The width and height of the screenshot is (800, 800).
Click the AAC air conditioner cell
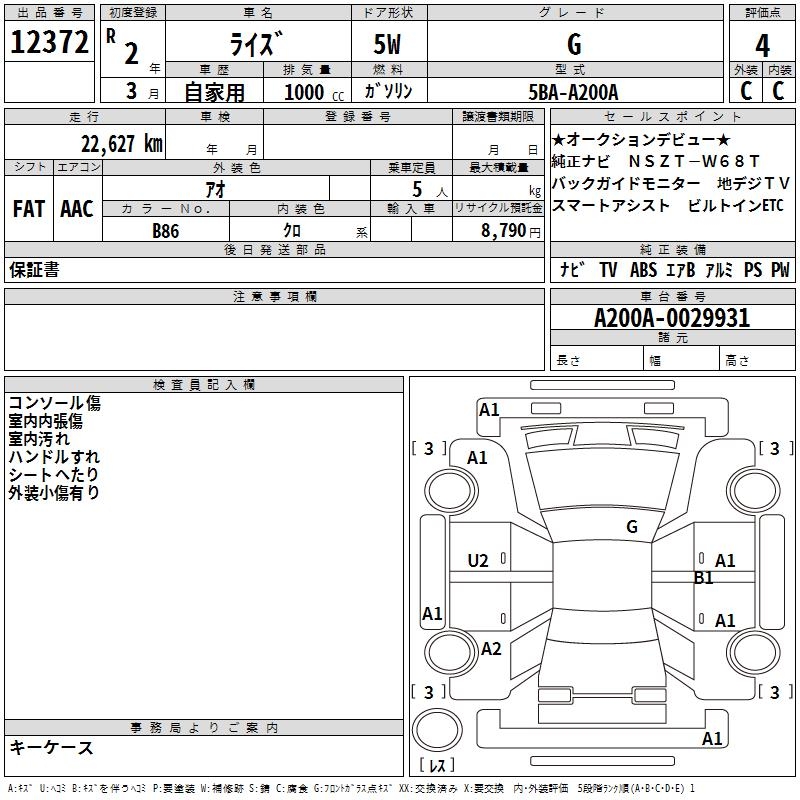(x=77, y=209)
